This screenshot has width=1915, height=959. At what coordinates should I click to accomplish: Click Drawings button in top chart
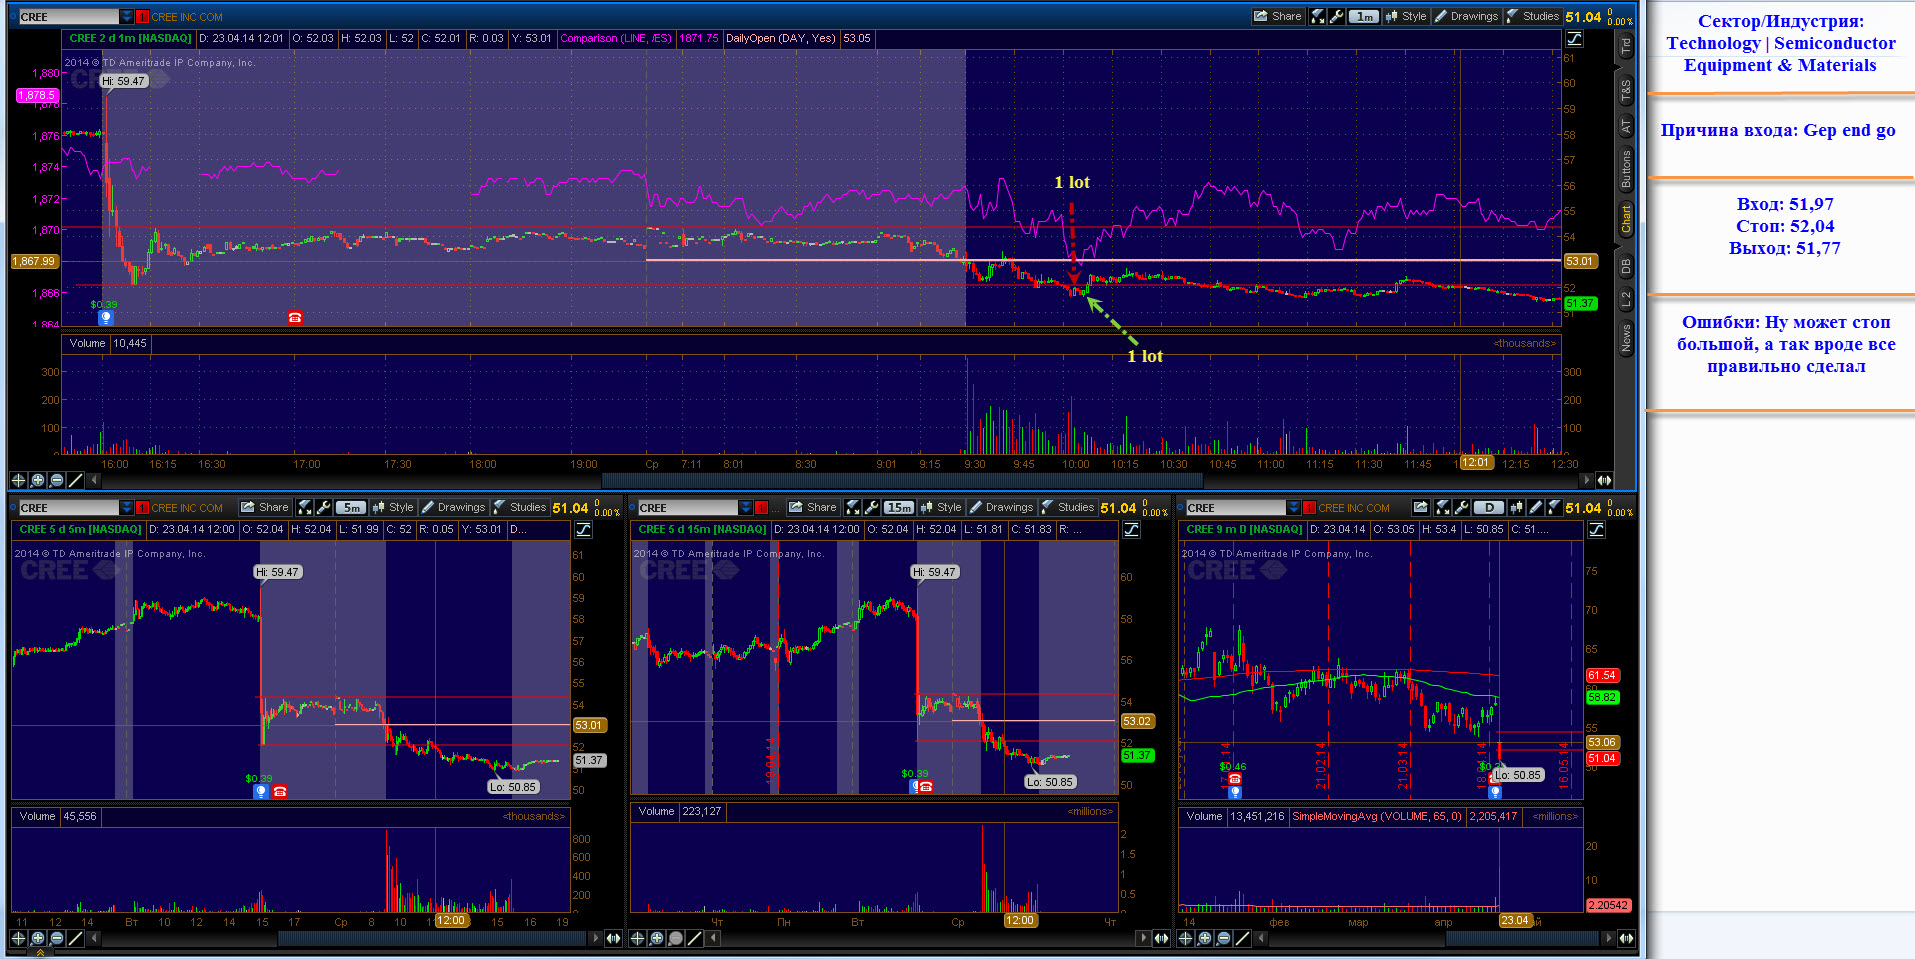point(1466,16)
